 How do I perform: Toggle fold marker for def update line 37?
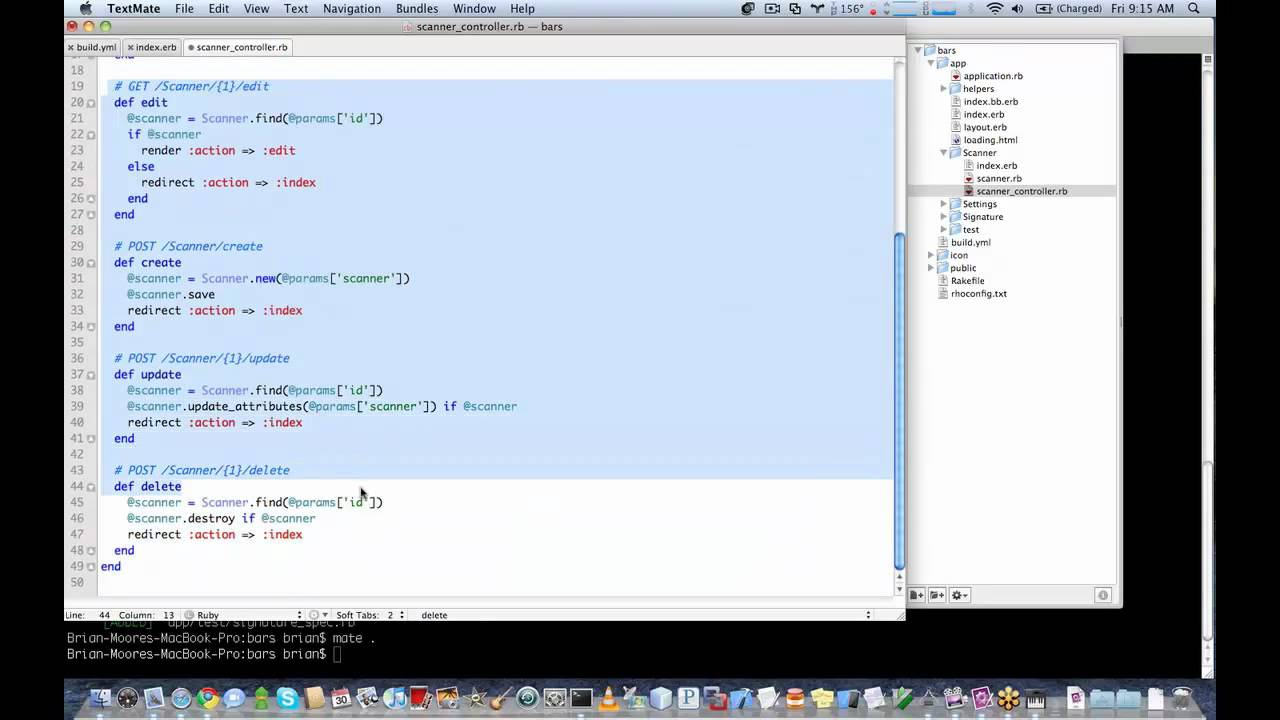(91, 374)
